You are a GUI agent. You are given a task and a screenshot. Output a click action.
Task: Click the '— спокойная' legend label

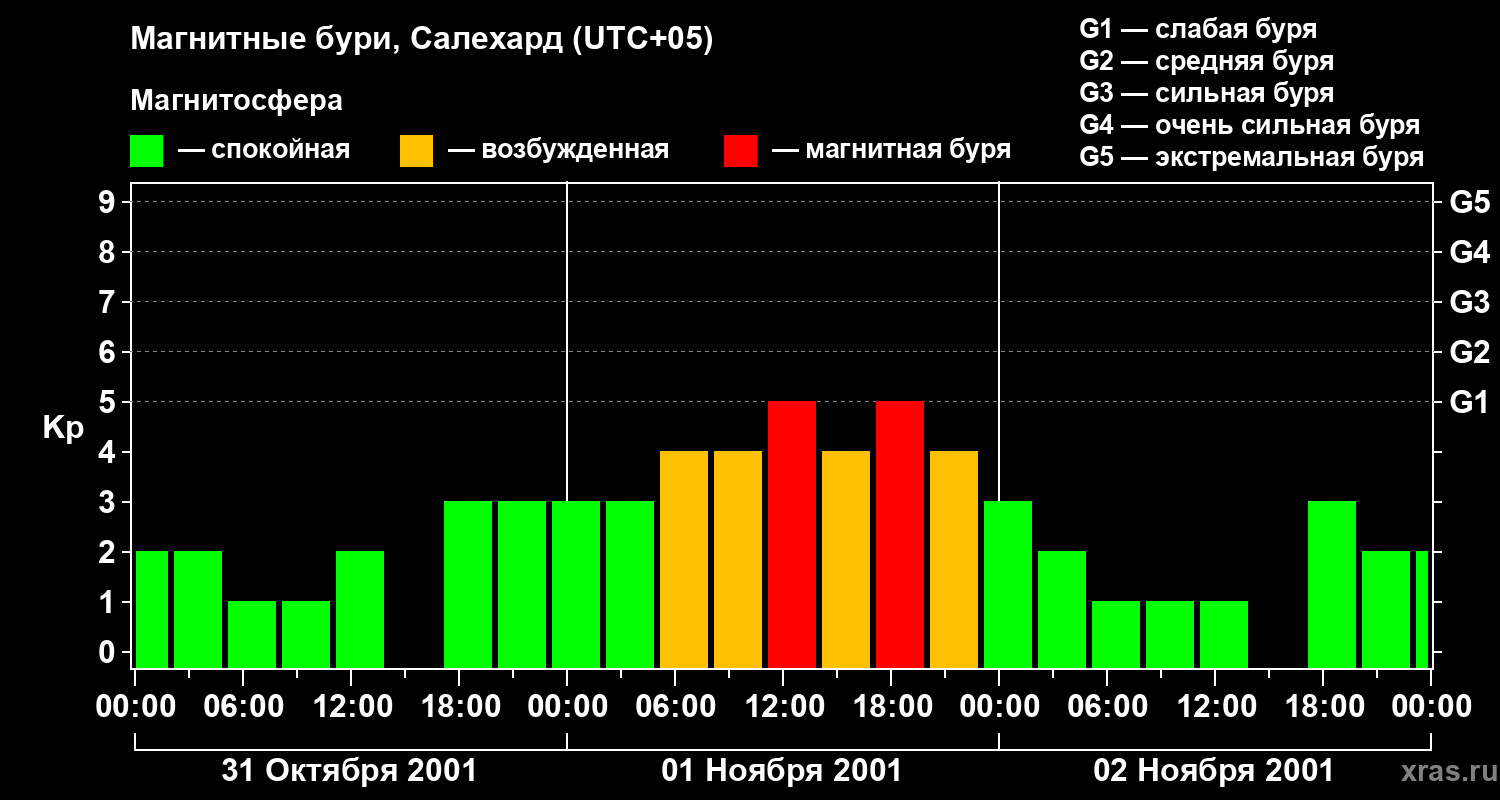(x=264, y=150)
